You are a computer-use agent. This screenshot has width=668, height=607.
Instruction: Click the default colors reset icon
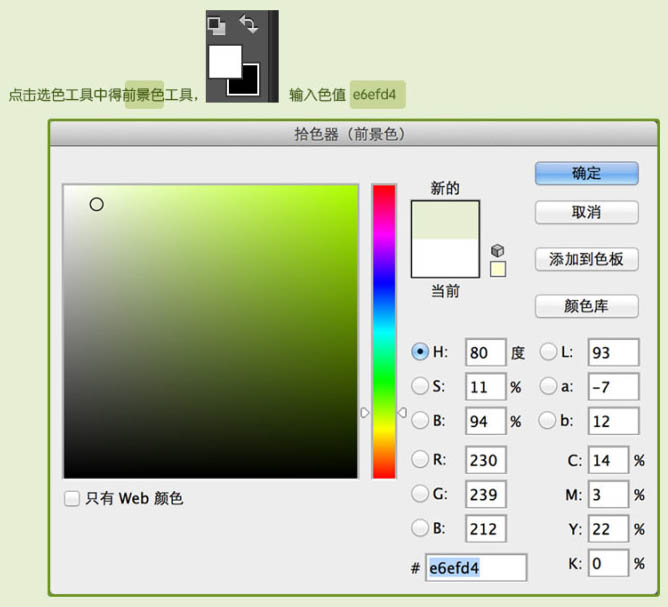point(216,26)
